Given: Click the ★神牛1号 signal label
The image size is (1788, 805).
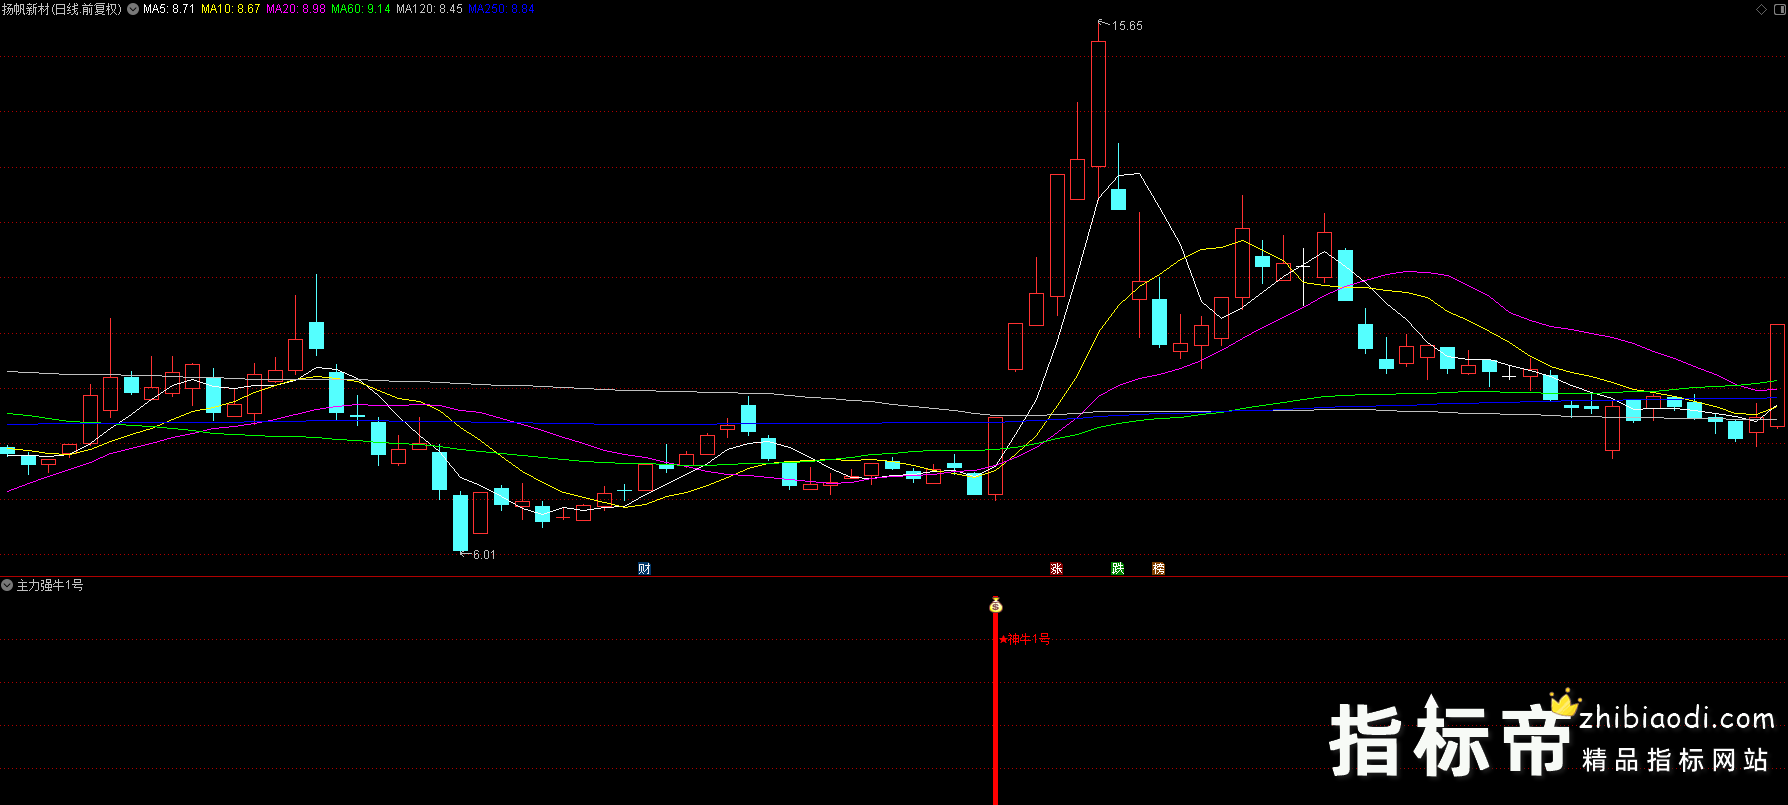Looking at the screenshot, I should click(x=1025, y=639).
